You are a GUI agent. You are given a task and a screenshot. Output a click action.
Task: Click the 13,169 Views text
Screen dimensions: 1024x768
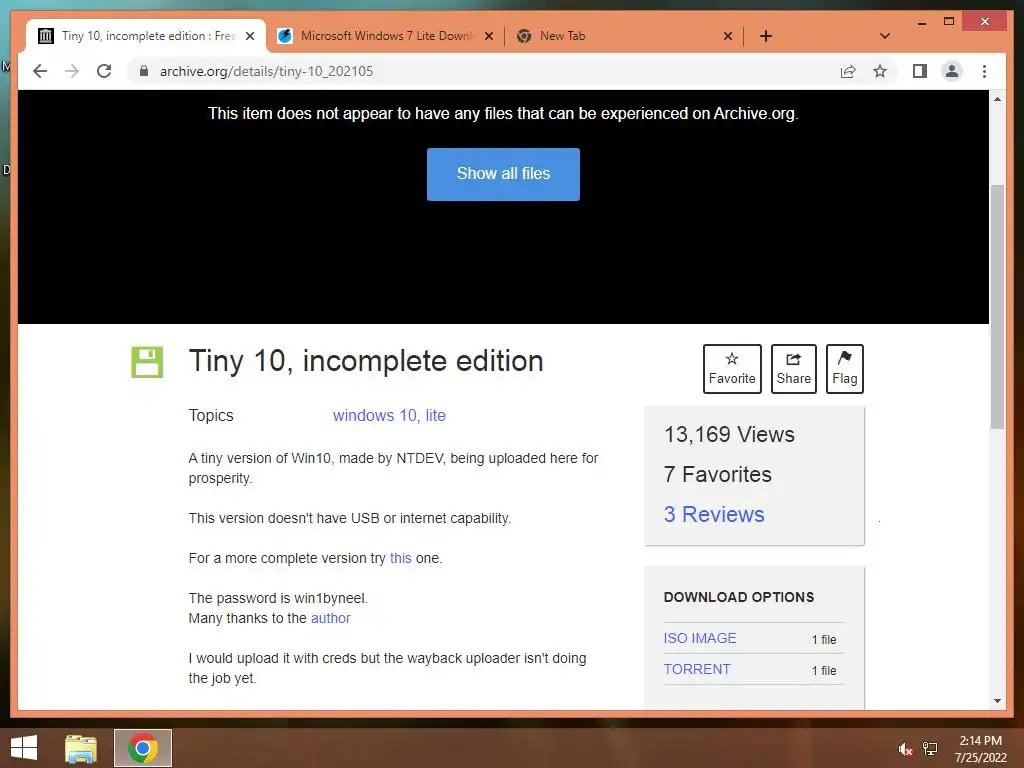coord(729,434)
